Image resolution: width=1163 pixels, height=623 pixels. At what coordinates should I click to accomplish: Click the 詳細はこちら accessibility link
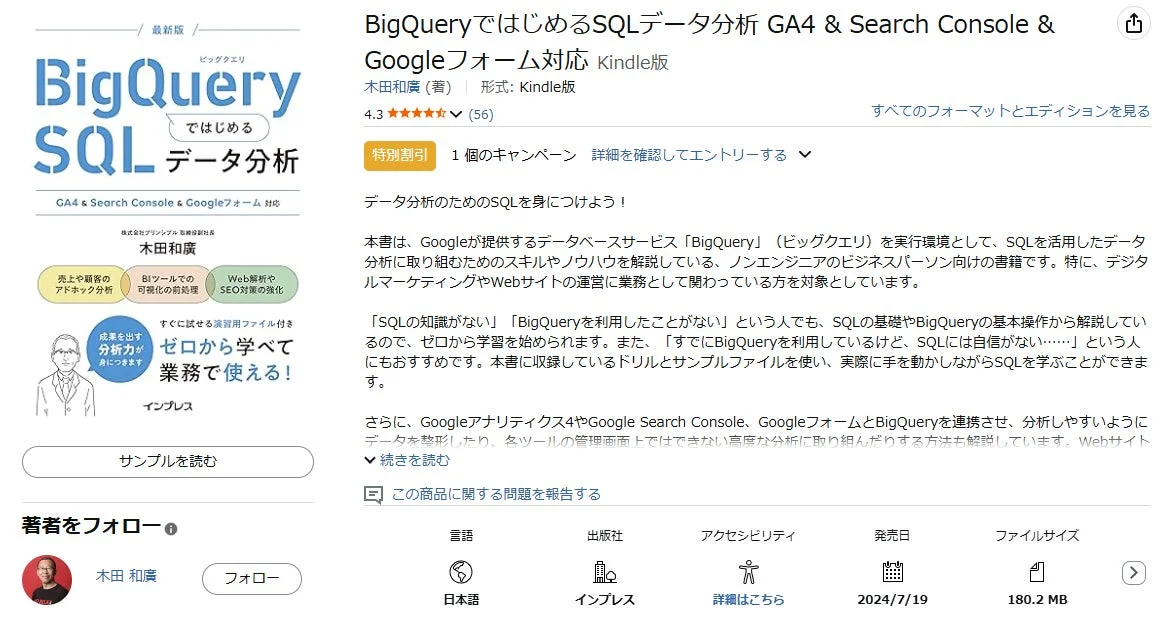(x=747, y=597)
